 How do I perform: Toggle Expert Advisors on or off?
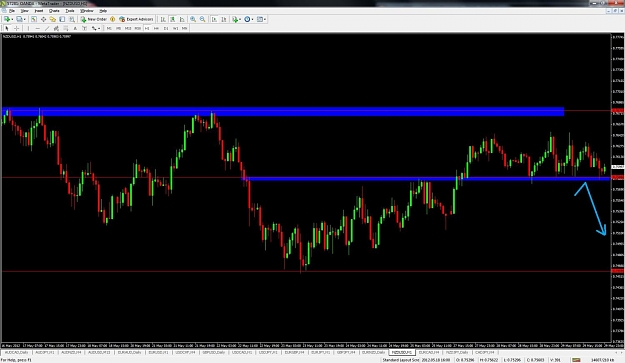(x=136, y=19)
